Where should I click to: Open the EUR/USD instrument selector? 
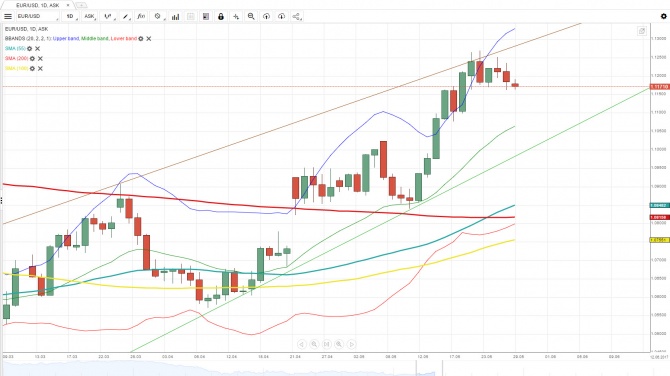point(38,16)
